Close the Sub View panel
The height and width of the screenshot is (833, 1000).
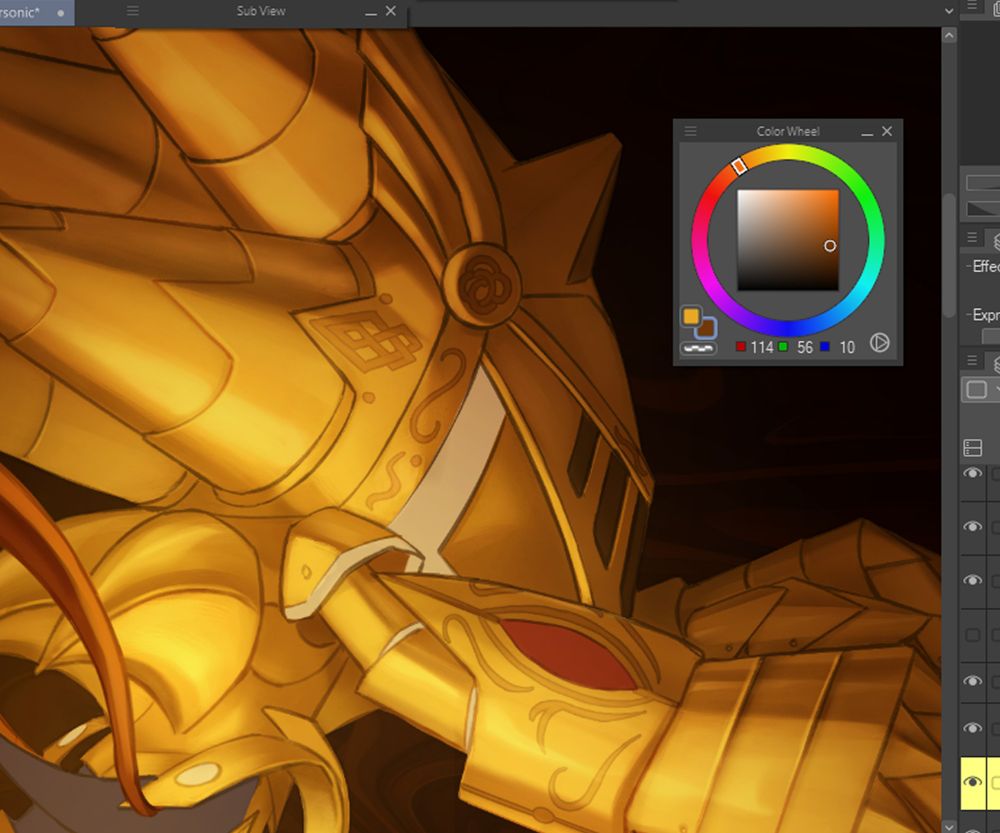click(x=391, y=11)
